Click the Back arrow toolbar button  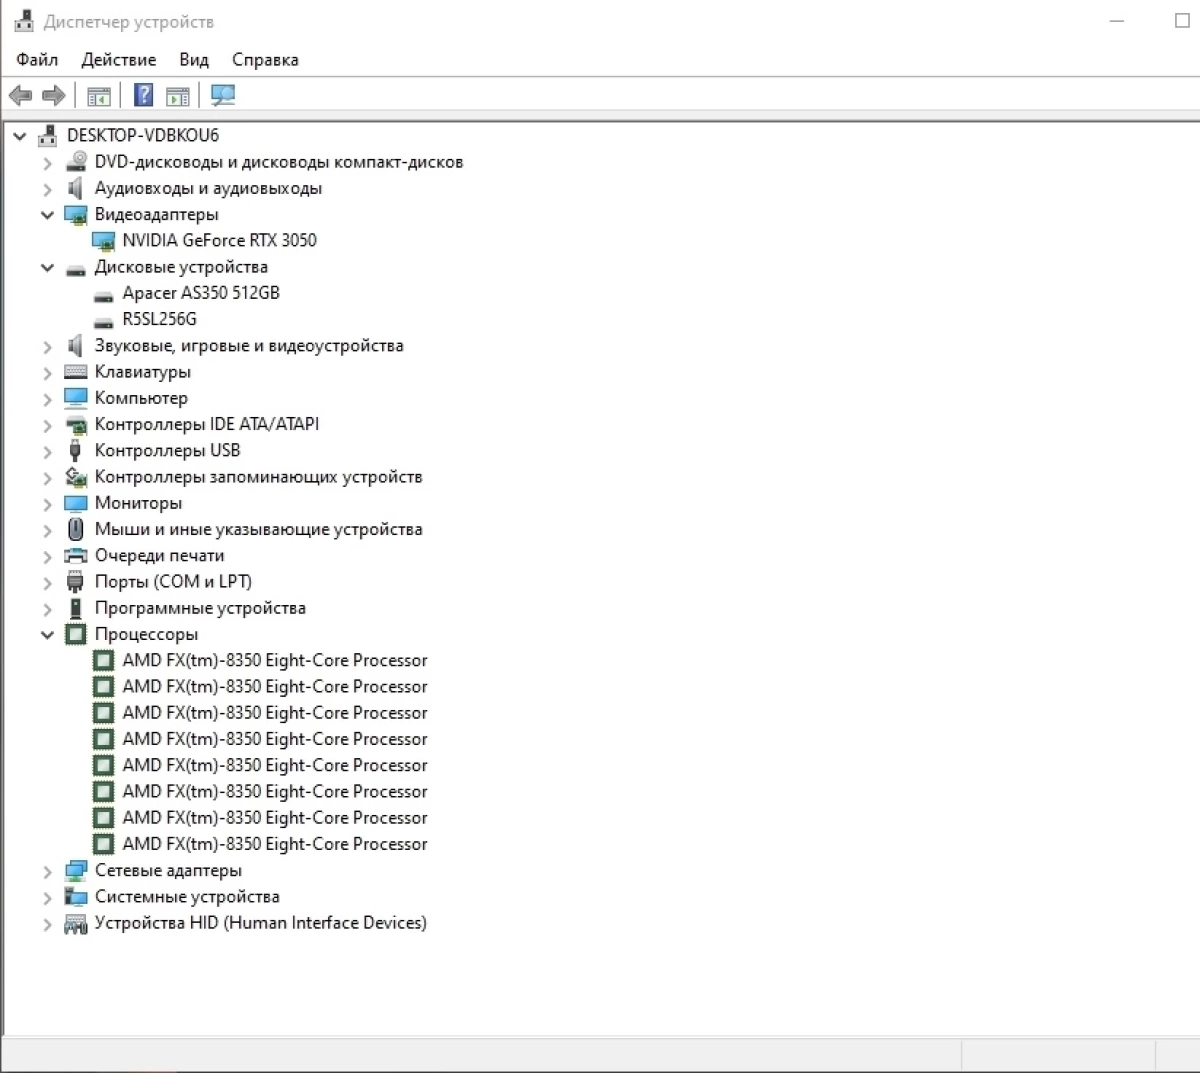20,95
